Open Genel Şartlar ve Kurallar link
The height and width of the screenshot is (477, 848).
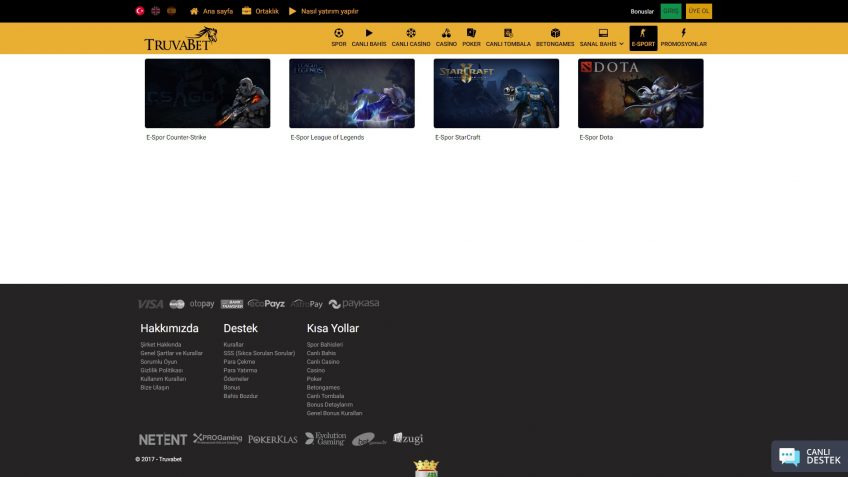click(x=171, y=353)
